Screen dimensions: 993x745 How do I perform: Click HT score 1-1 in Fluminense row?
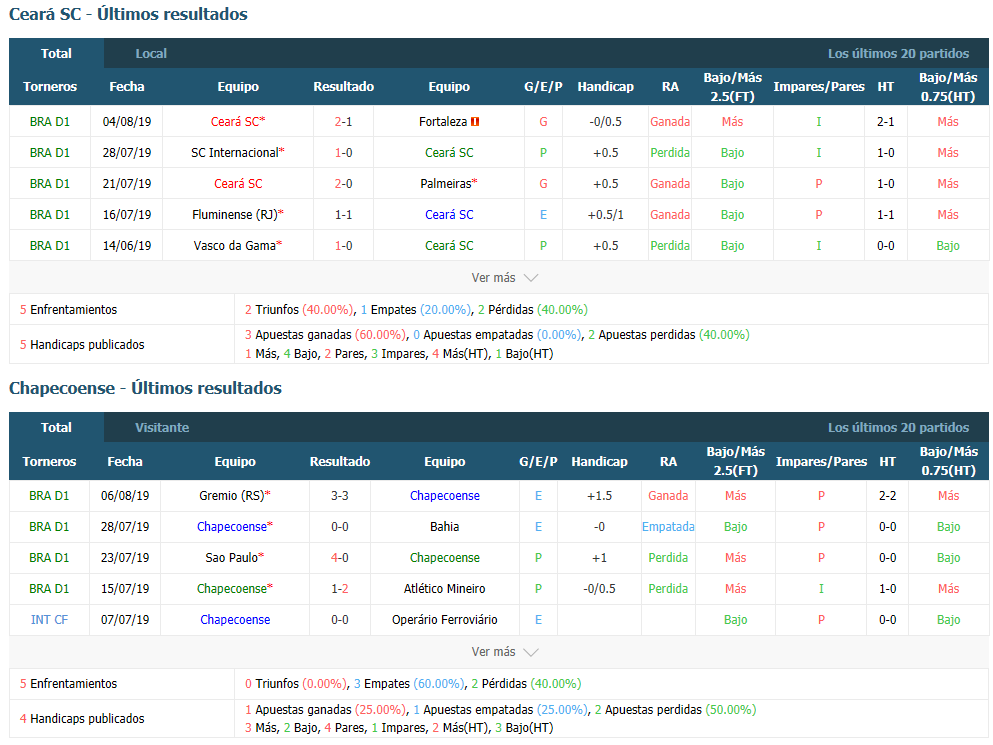(x=885, y=215)
